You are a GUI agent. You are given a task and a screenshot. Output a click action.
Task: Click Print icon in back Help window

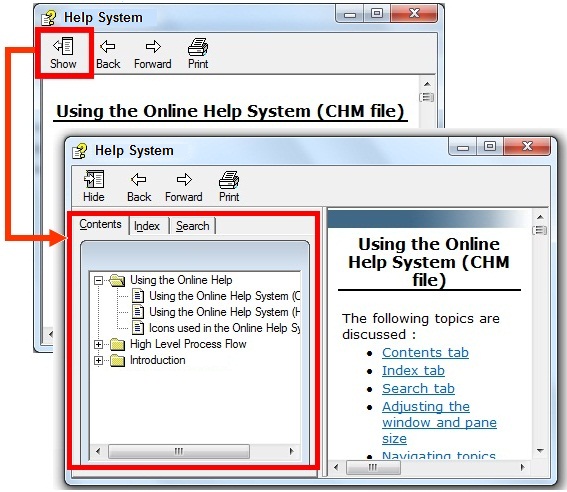coord(198,47)
